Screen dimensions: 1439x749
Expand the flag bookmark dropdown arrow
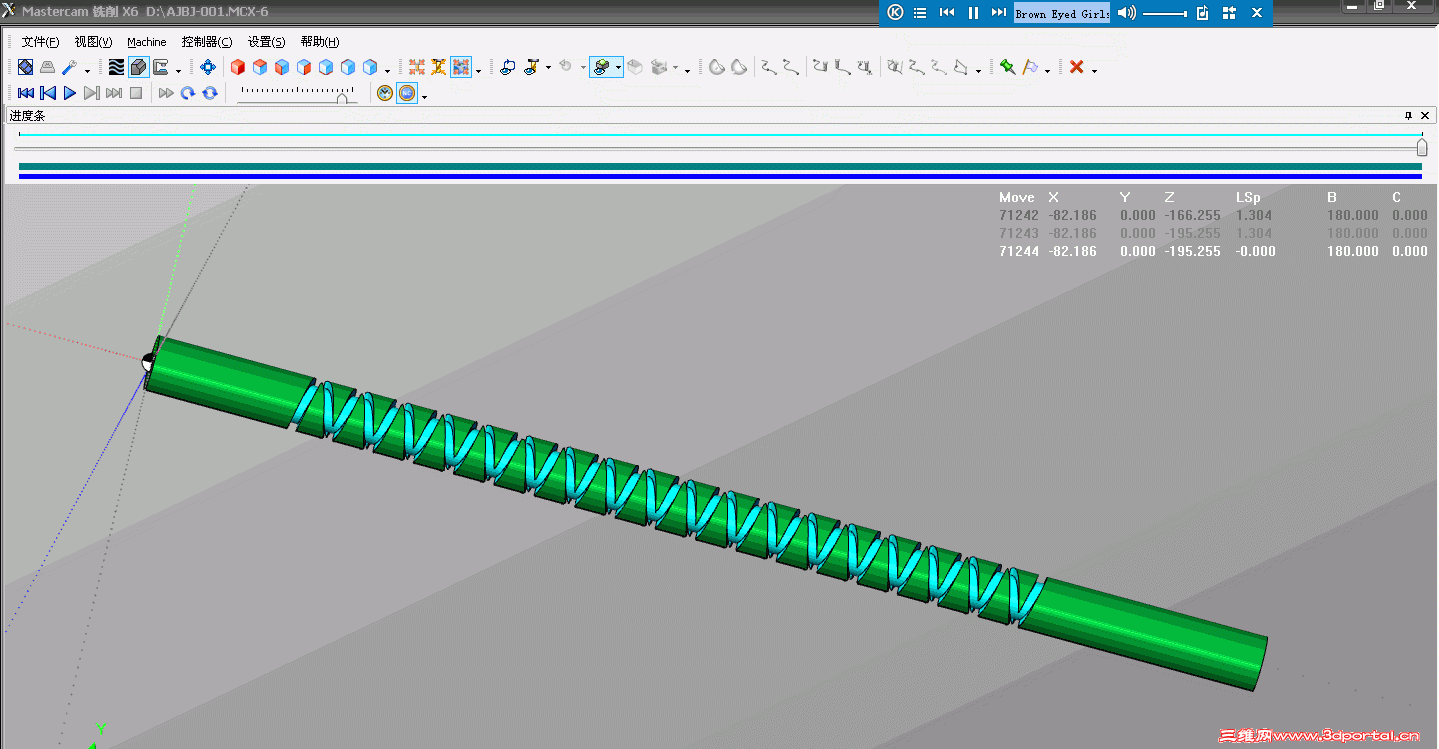pos(1047,70)
